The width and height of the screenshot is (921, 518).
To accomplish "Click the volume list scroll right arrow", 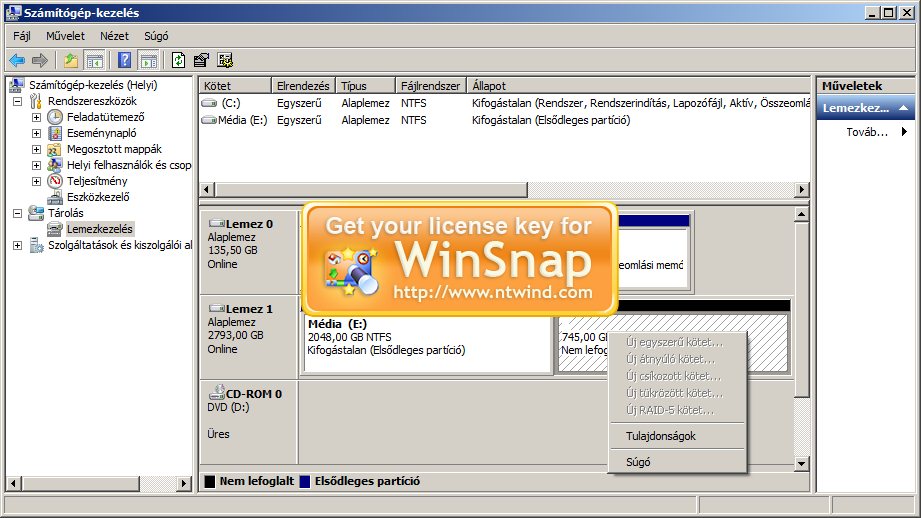I will coord(802,190).
